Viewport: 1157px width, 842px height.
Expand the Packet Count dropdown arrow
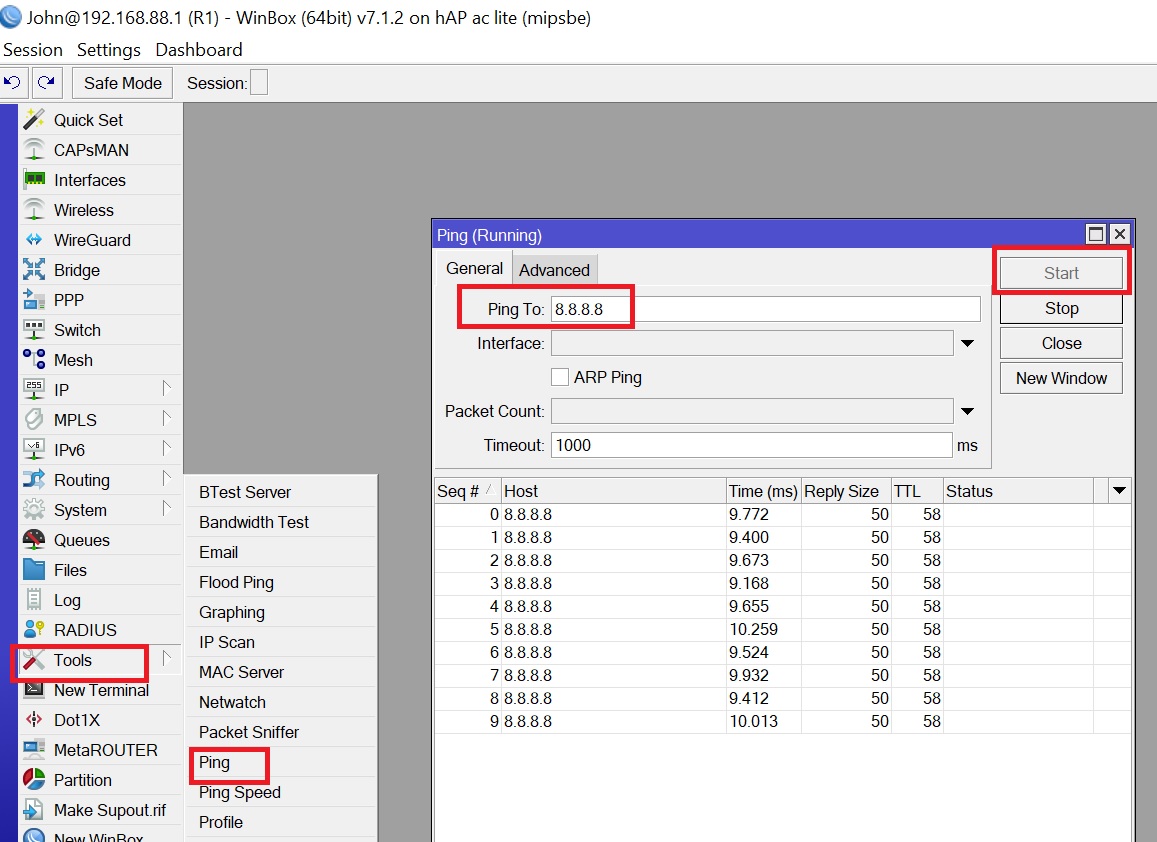click(x=967, y=411)
